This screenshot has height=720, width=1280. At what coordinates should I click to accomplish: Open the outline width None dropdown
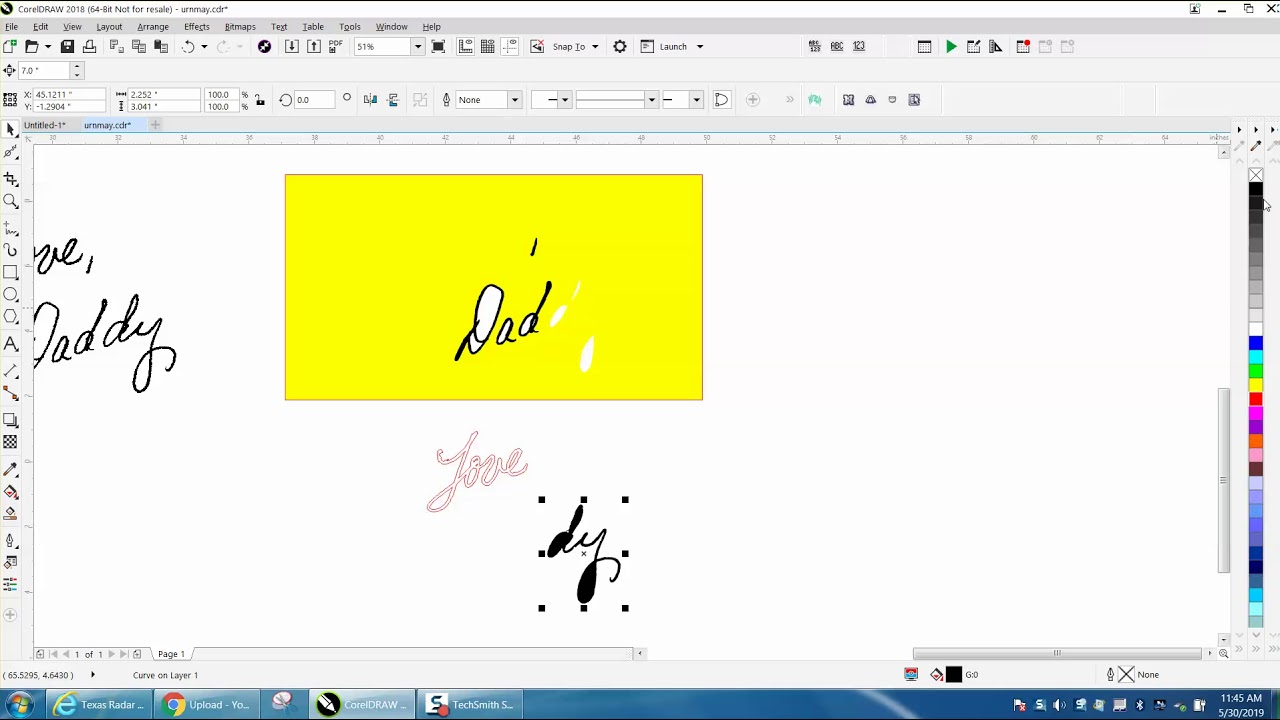tap(514, 99)
